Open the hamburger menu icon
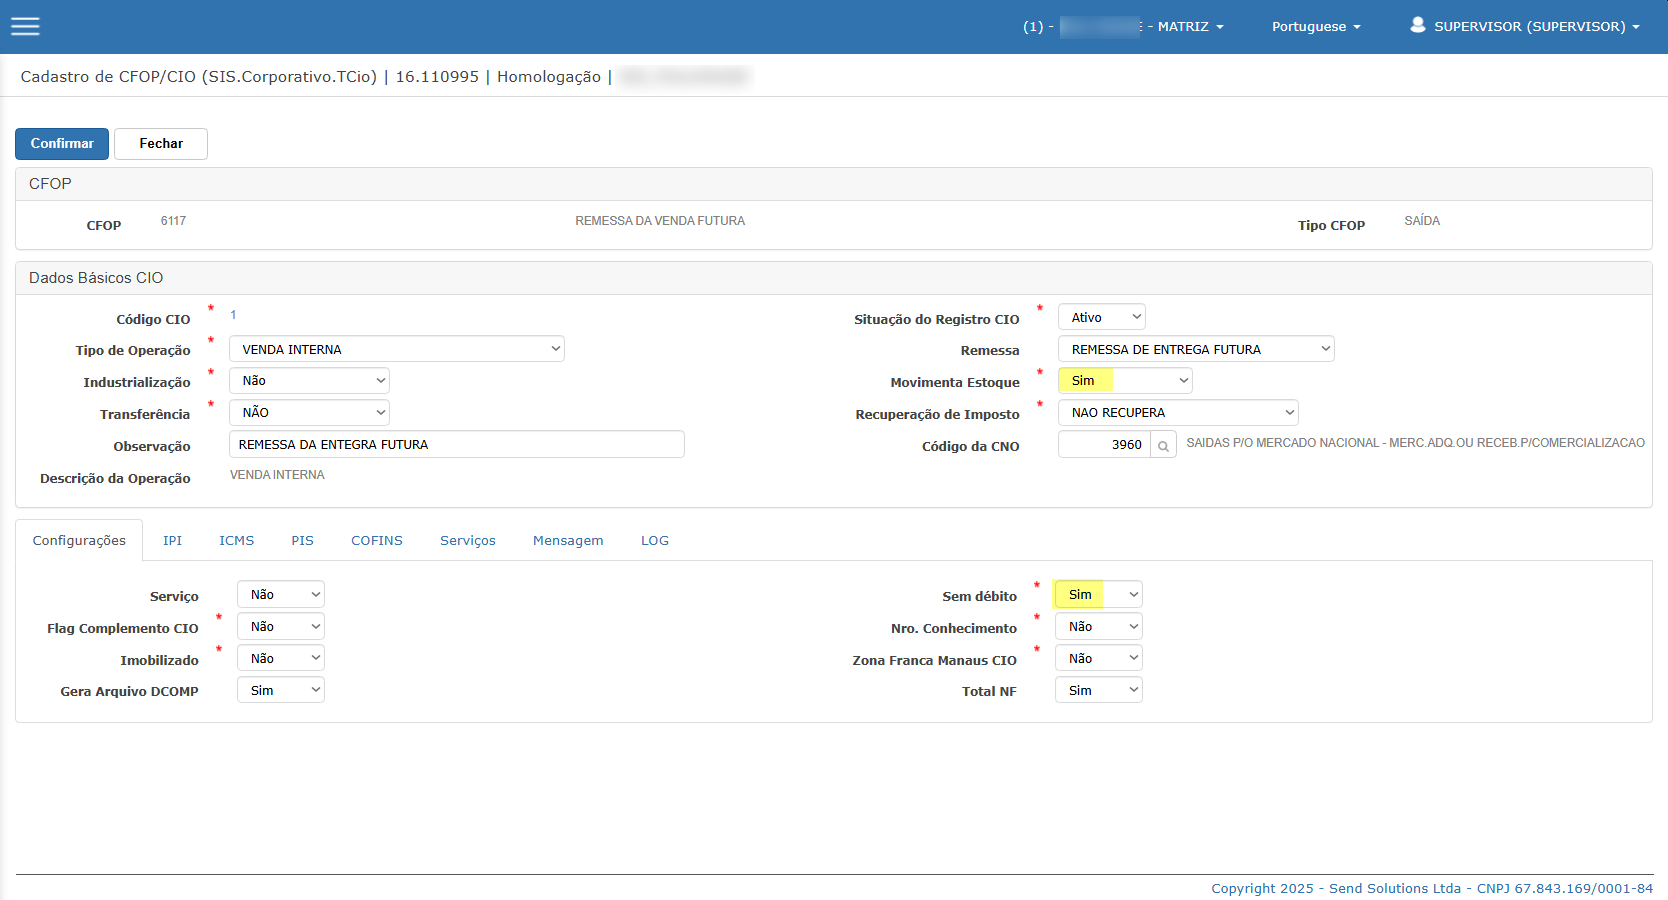The width and height of the screenshot is (1668, 900). (25, 26)
